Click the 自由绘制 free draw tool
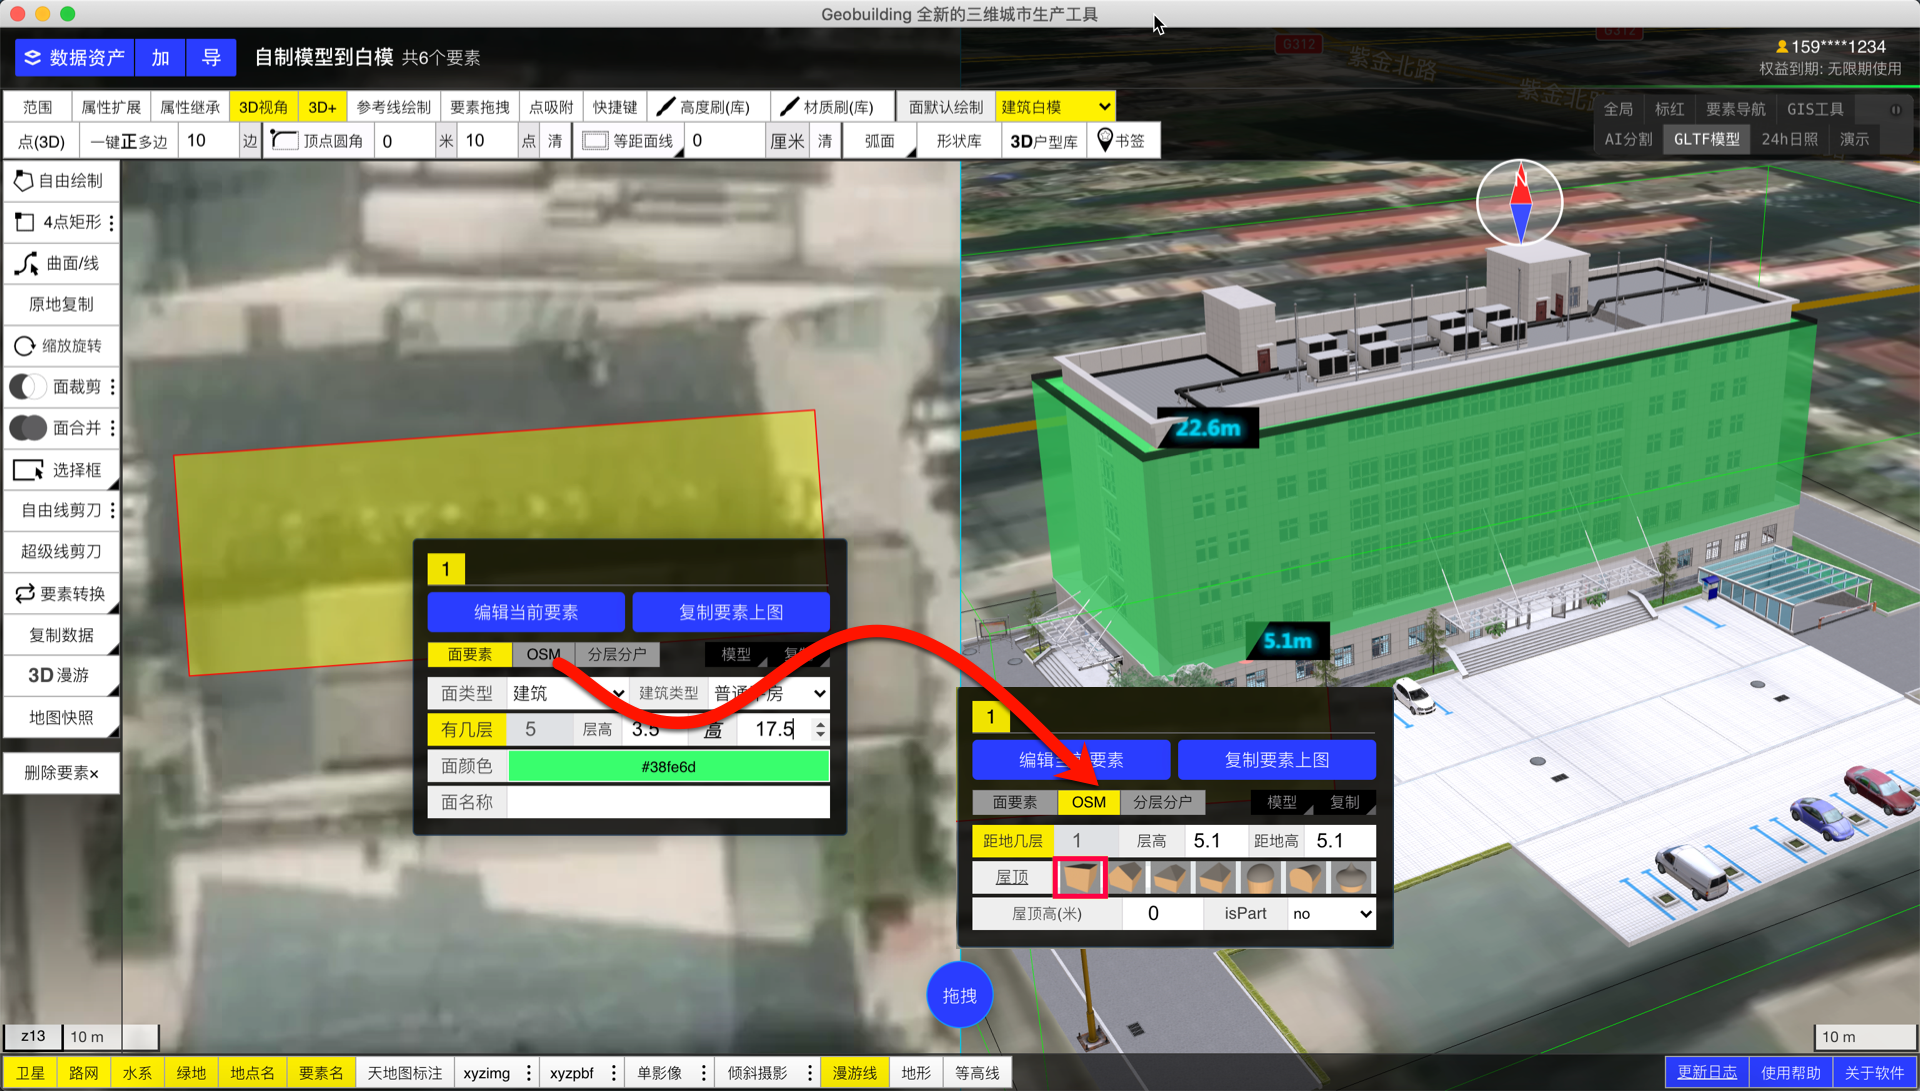 (x=61, y=181)
